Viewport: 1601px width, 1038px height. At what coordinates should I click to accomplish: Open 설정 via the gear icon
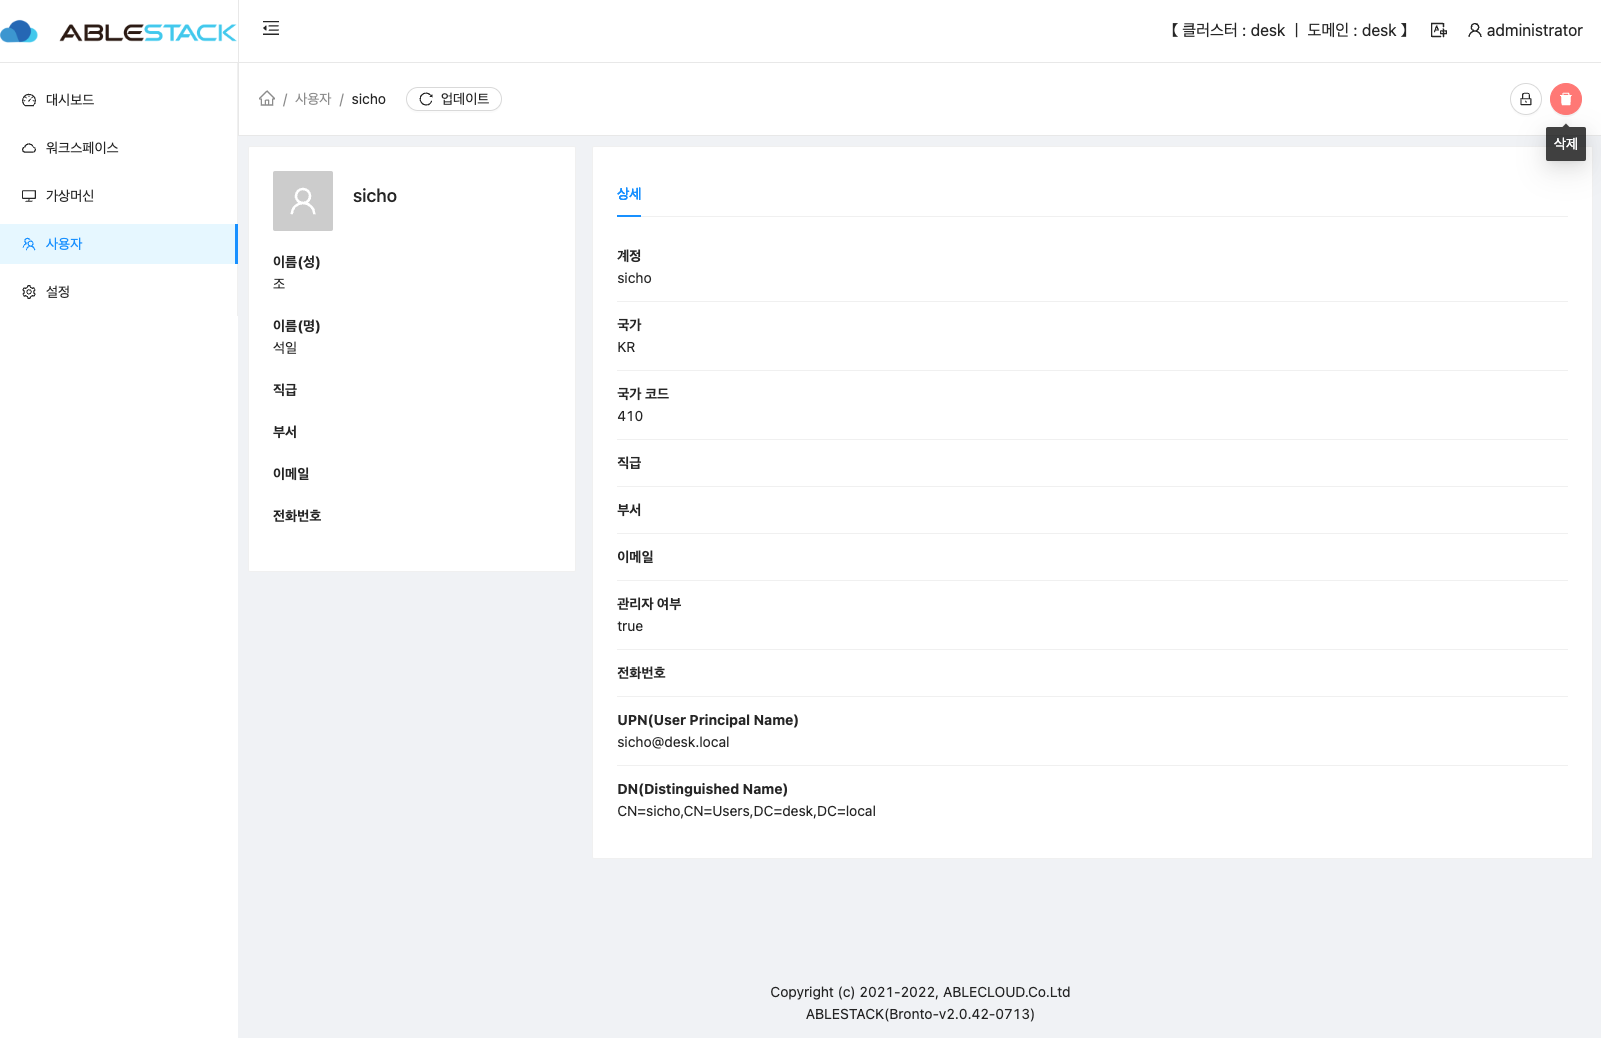click(28, 291)
